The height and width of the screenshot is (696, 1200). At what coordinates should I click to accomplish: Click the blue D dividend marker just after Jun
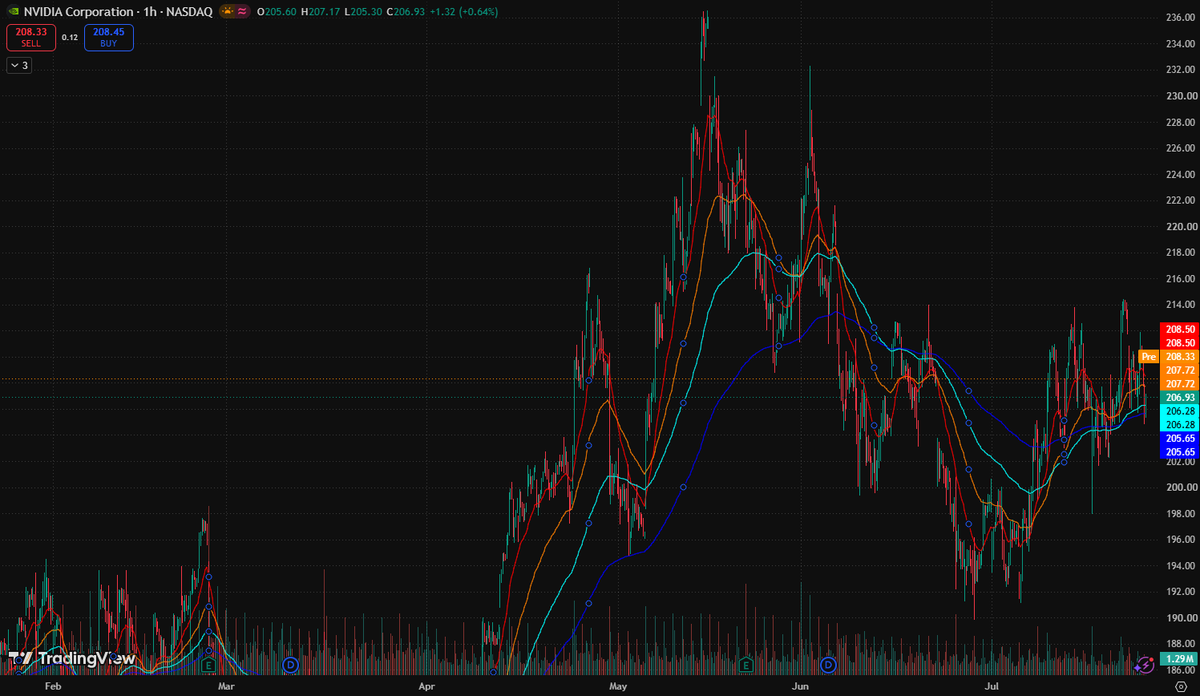coord(828,664)
